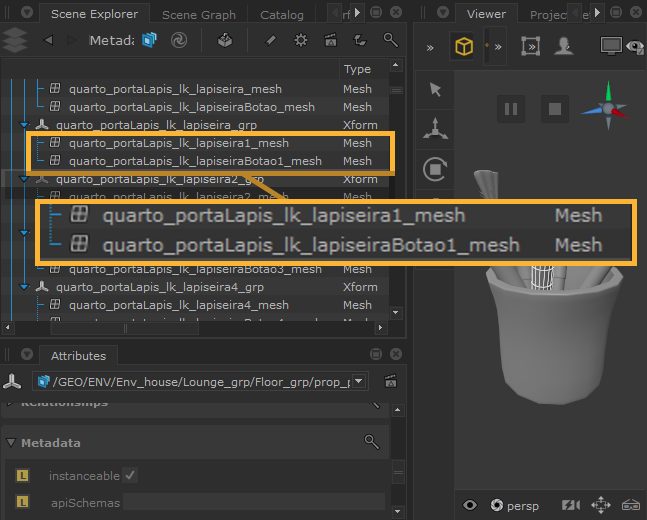Click the apiSchemas input field

coord(253,501)
